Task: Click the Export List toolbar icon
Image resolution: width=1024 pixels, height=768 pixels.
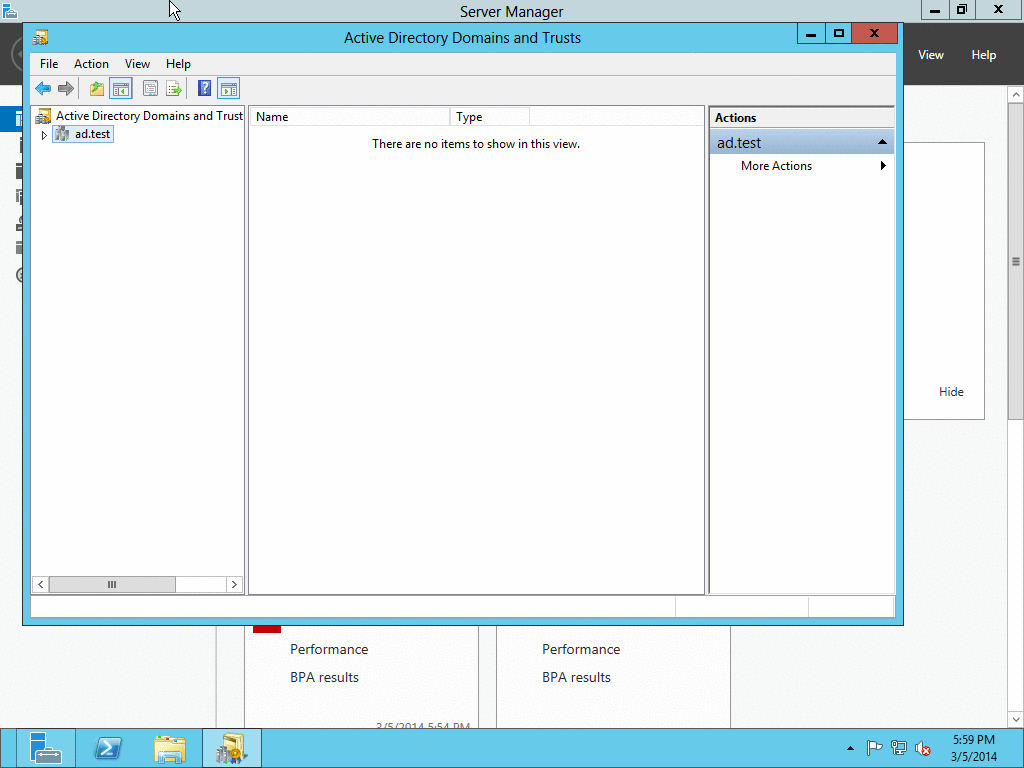Action: pyautogui.click(x=173, y=88)
